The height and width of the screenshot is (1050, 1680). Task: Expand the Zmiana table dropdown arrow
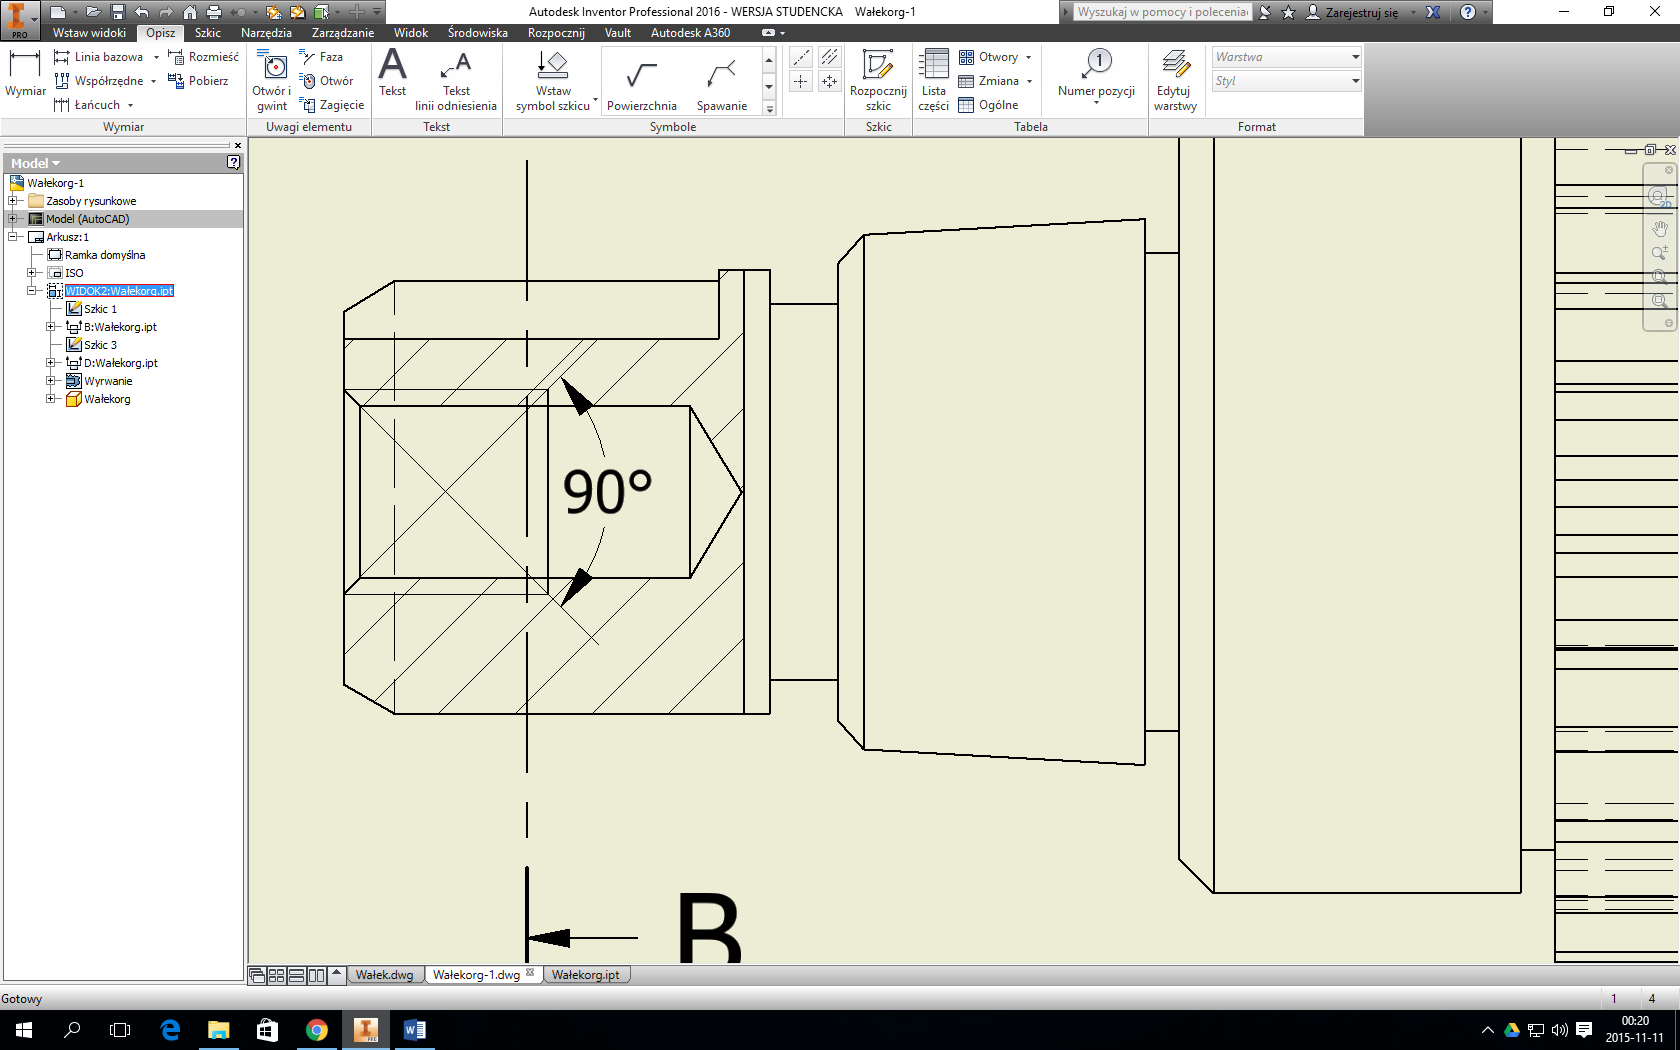click(1029, 81)
